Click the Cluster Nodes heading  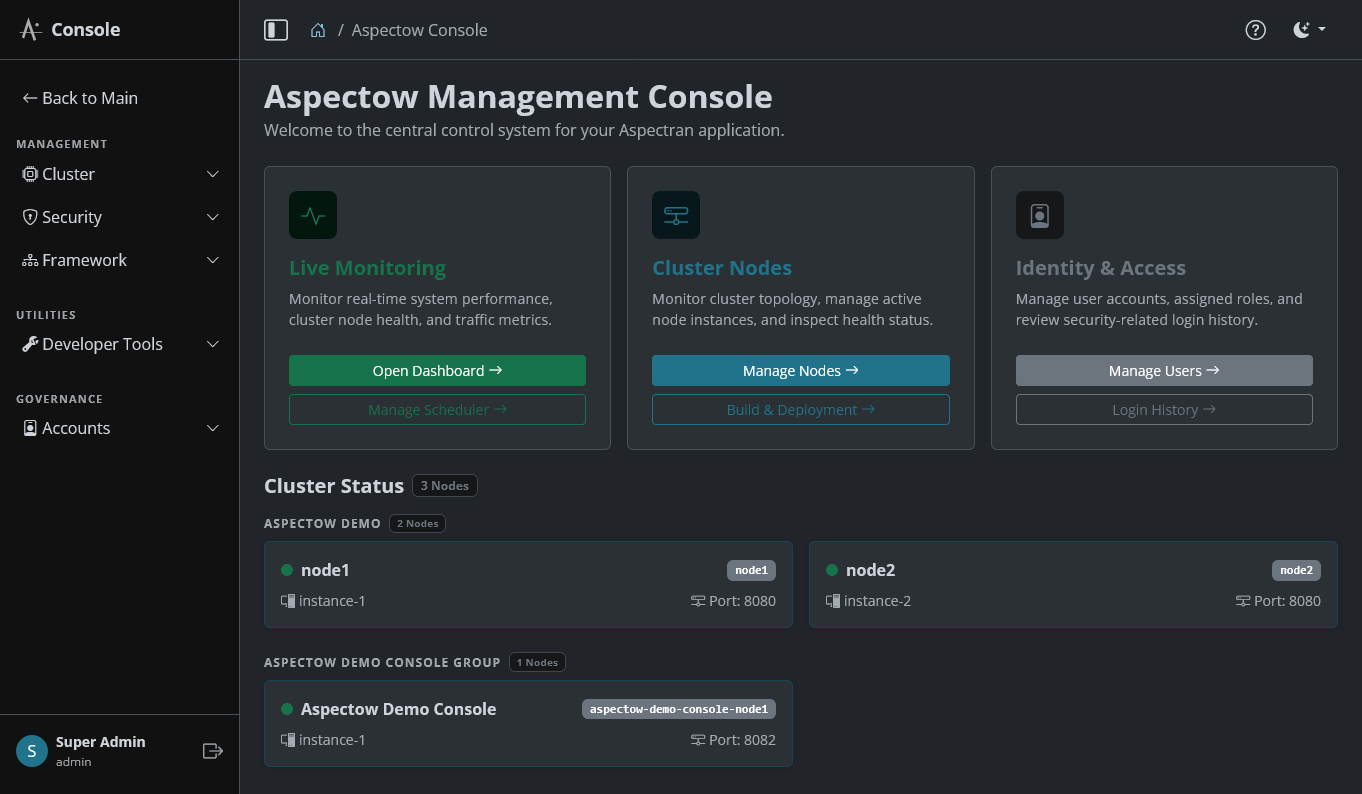pos(722,268)
